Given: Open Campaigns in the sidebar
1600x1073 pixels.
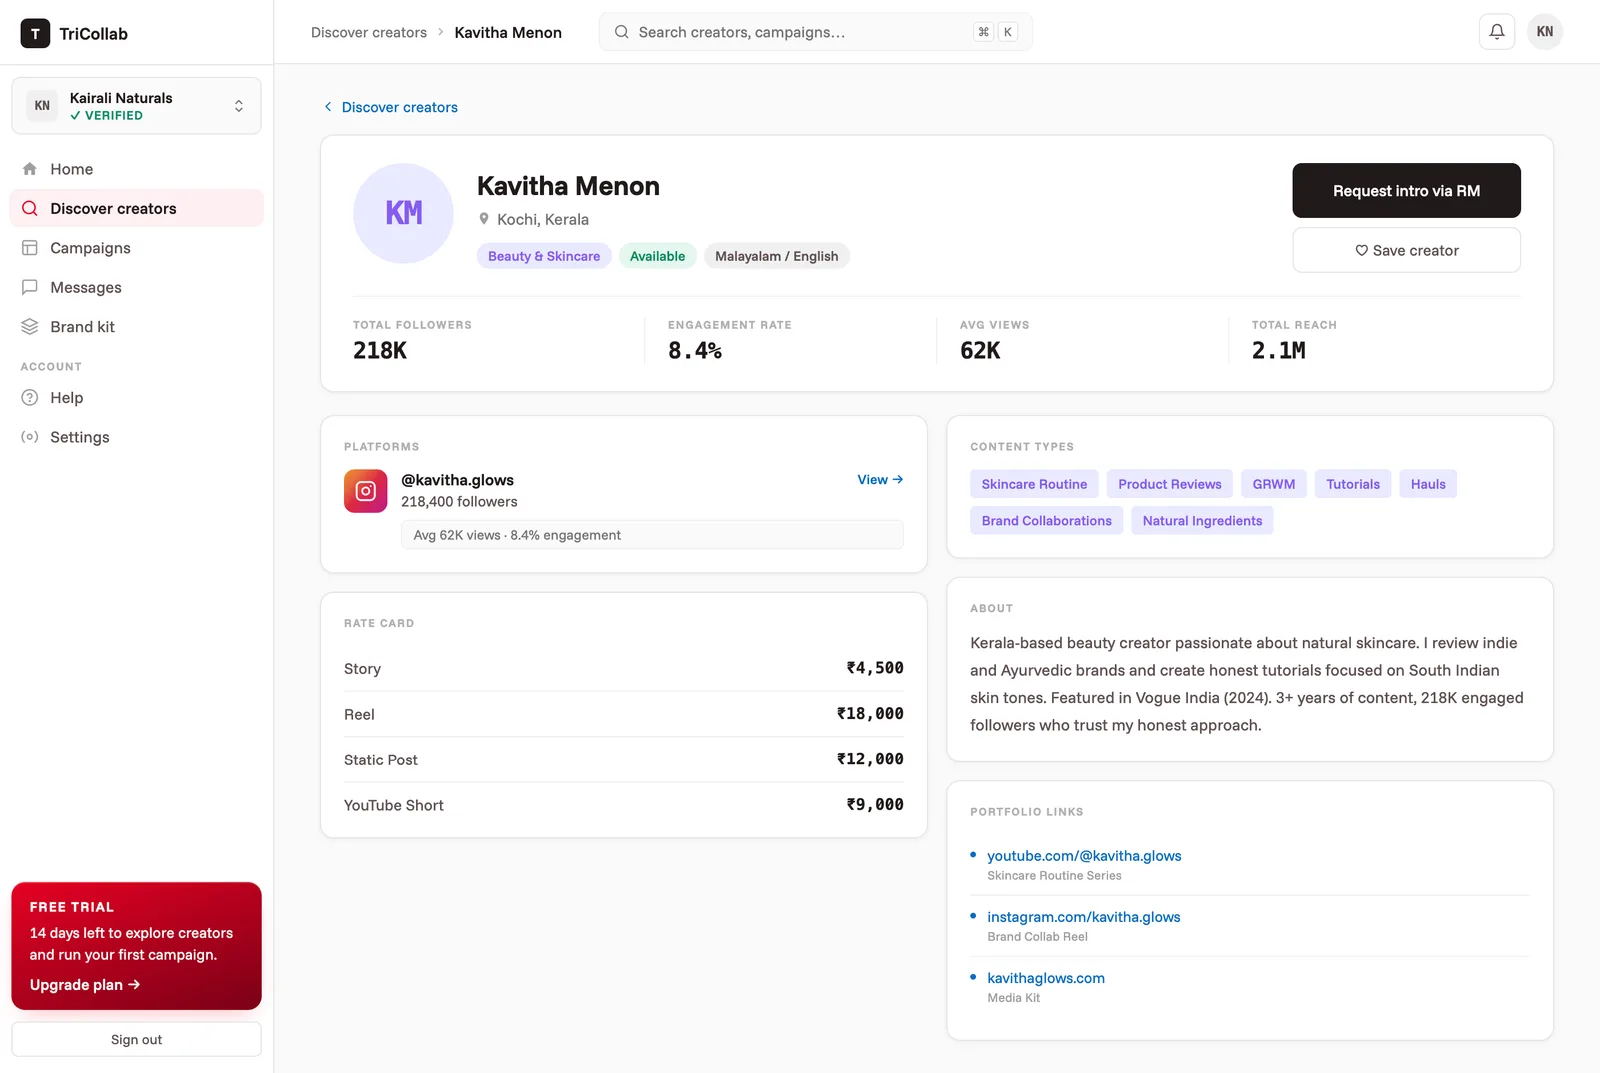Looking at the screenshot, I should [136, 248].
